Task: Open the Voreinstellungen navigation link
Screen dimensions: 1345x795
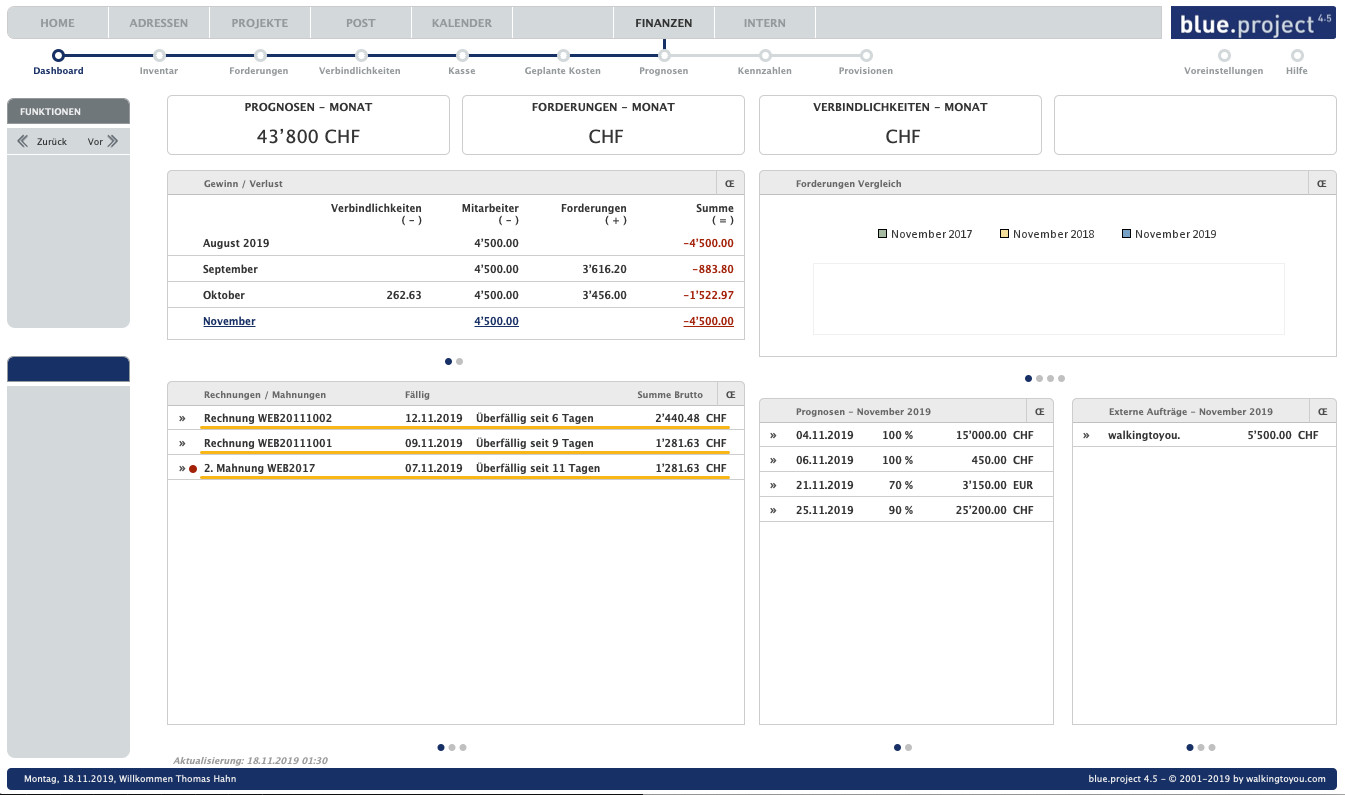Action: (x=1222, y=70)
